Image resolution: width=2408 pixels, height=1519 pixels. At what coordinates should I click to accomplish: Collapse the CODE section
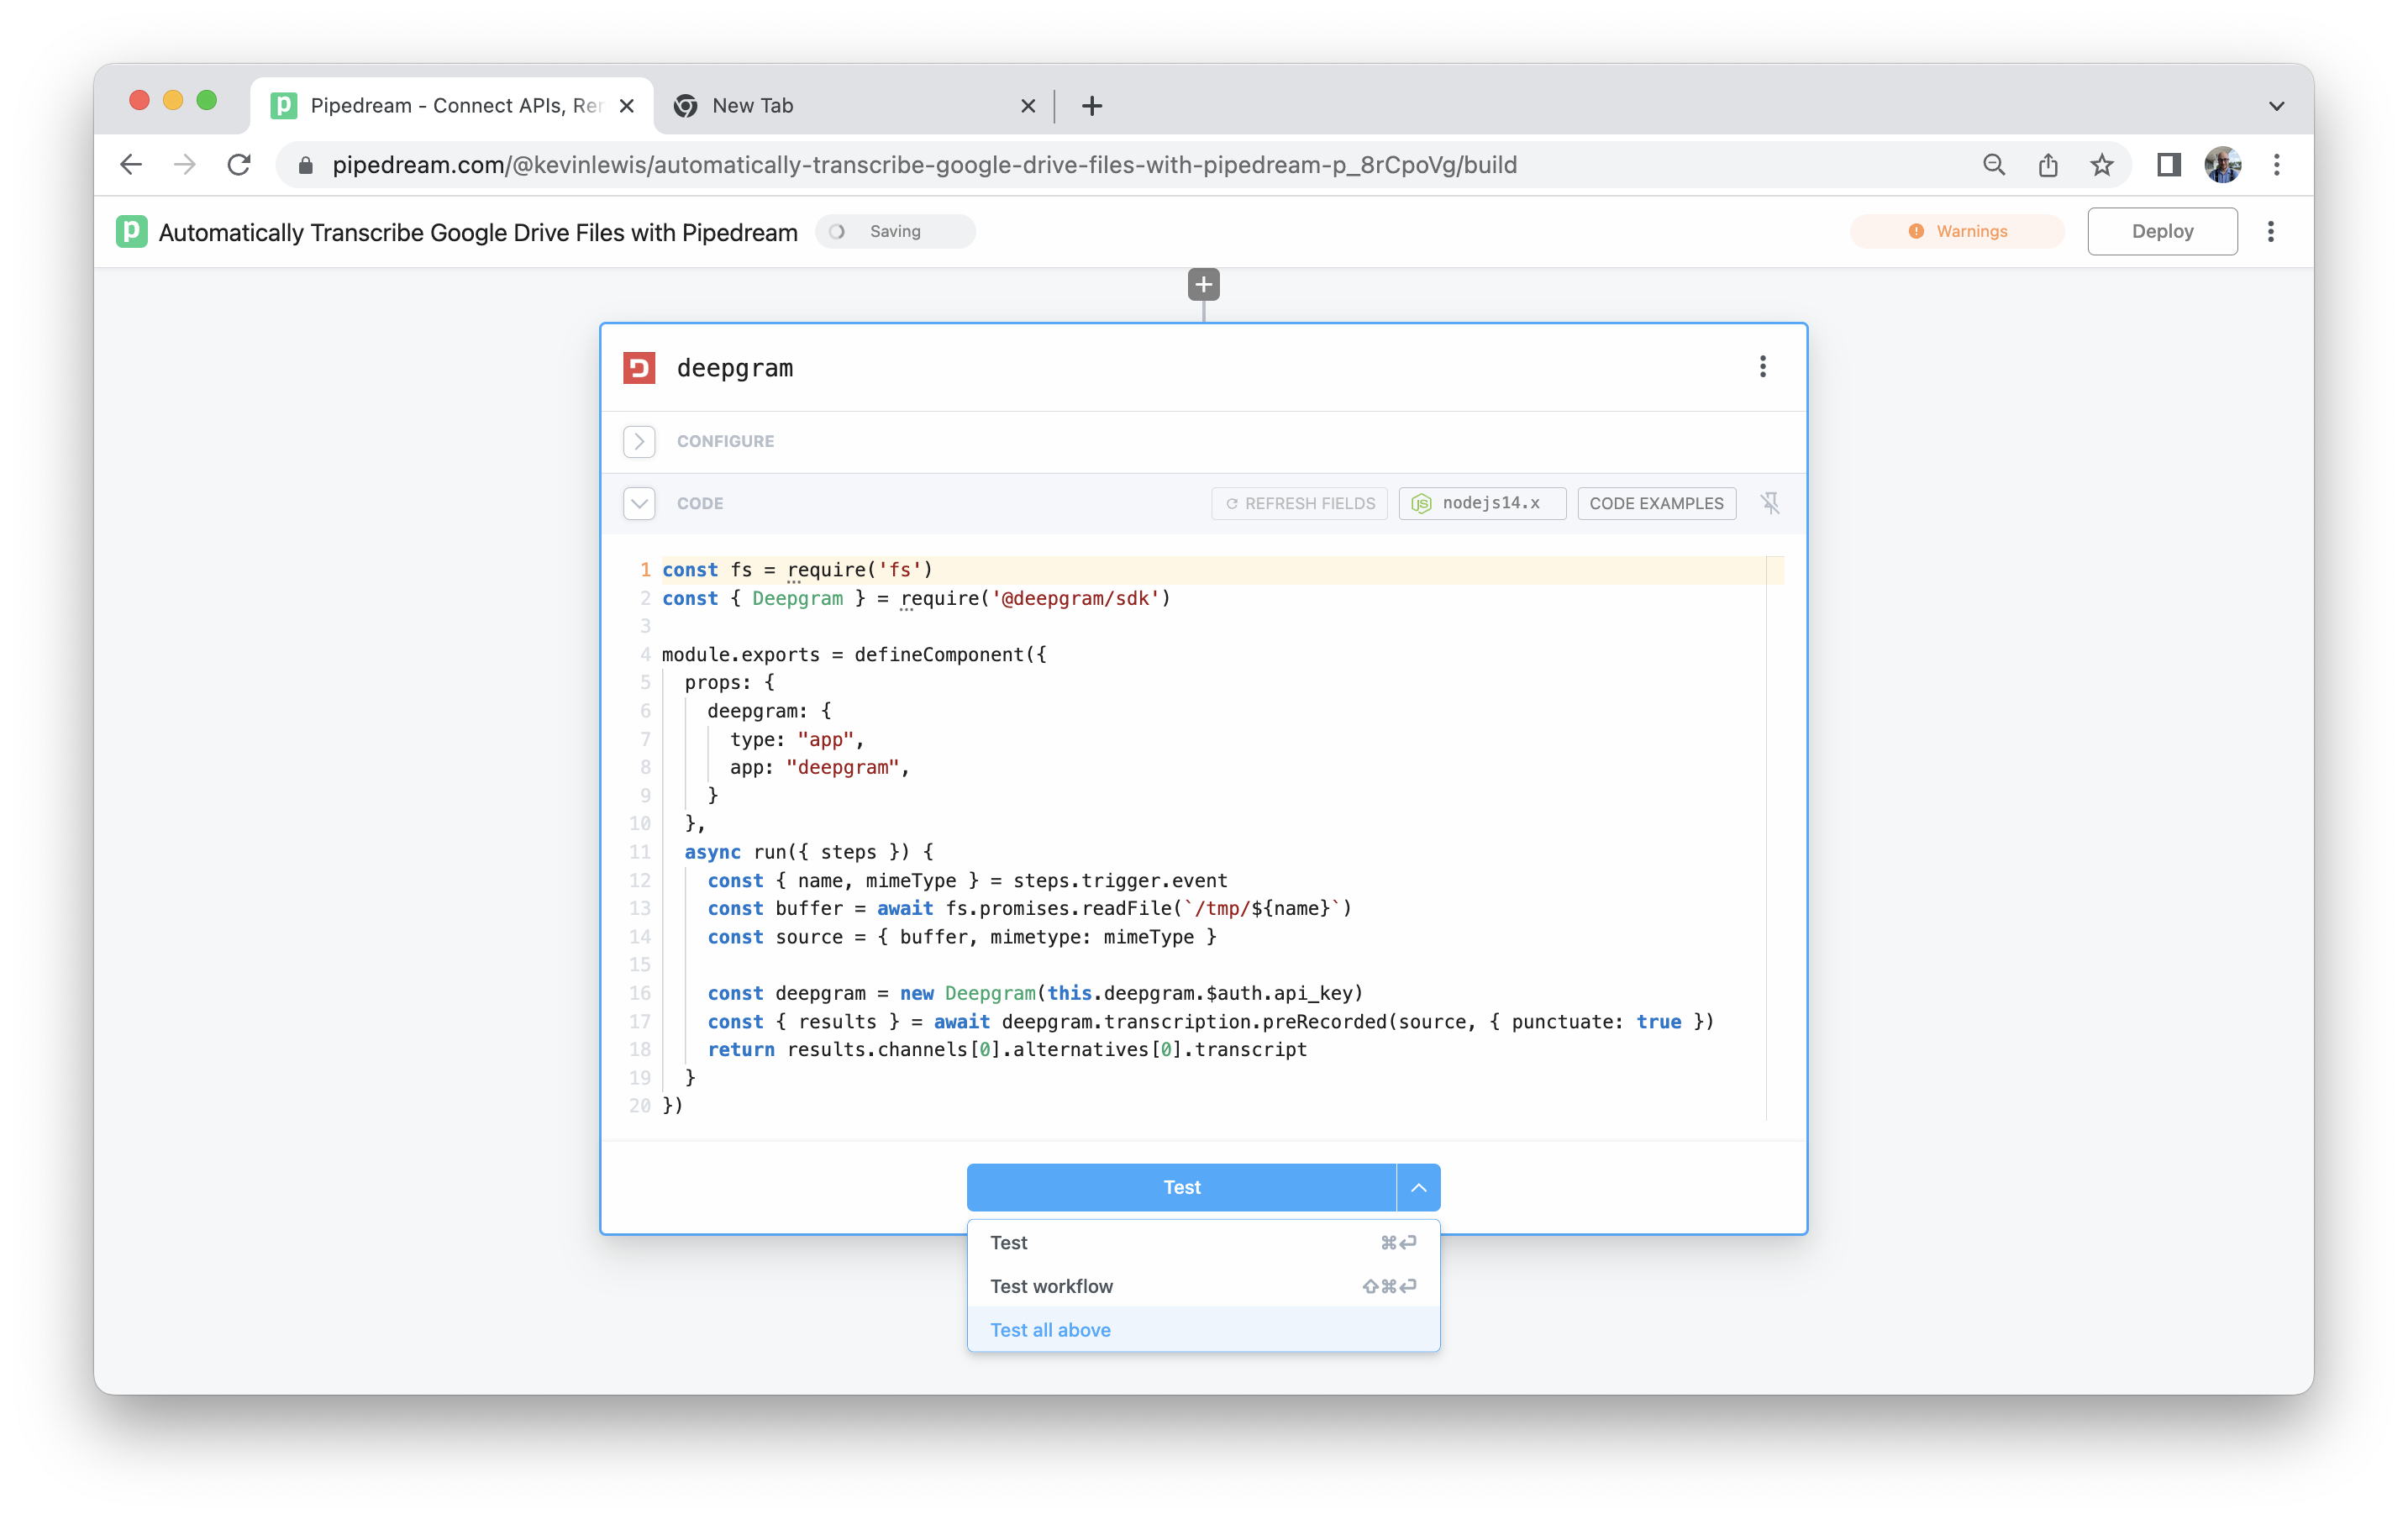[639, 503]
